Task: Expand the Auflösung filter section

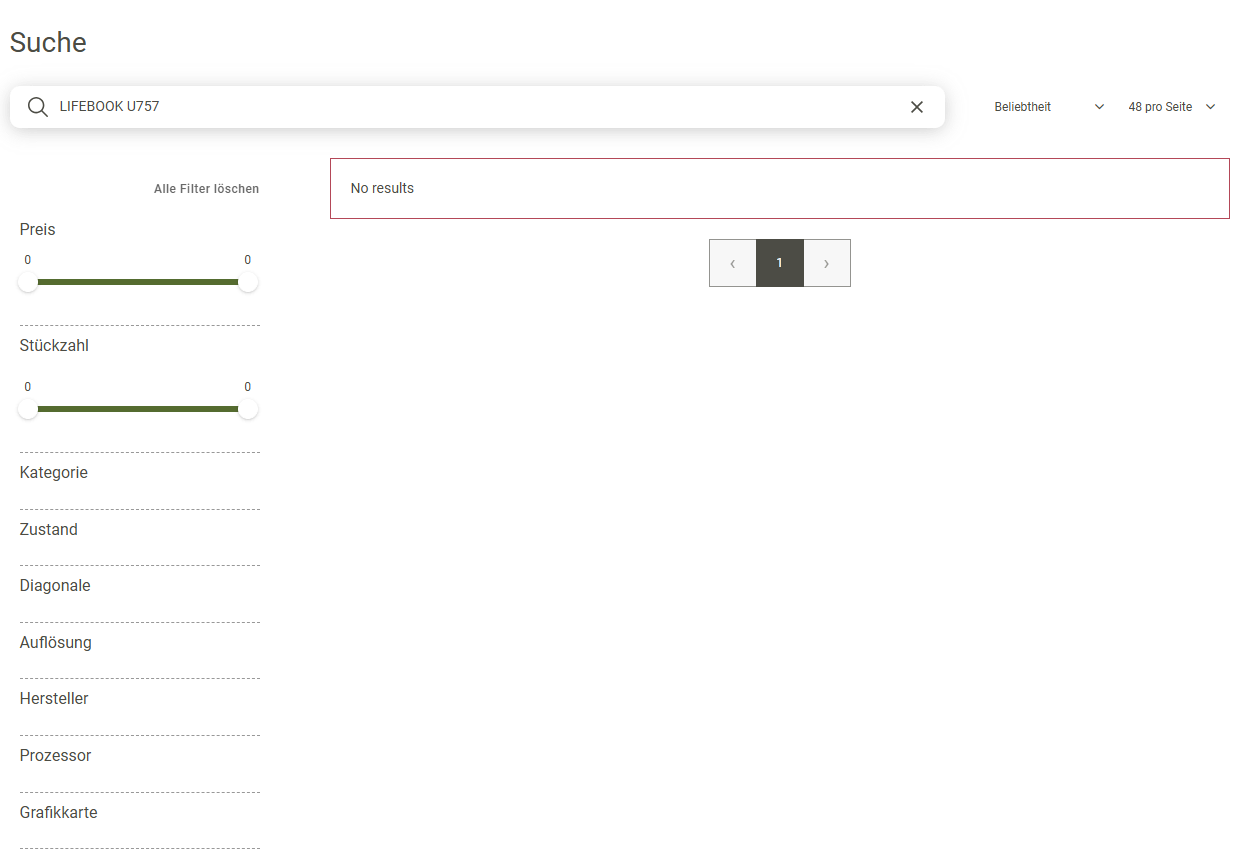Action: pos(56,643)
